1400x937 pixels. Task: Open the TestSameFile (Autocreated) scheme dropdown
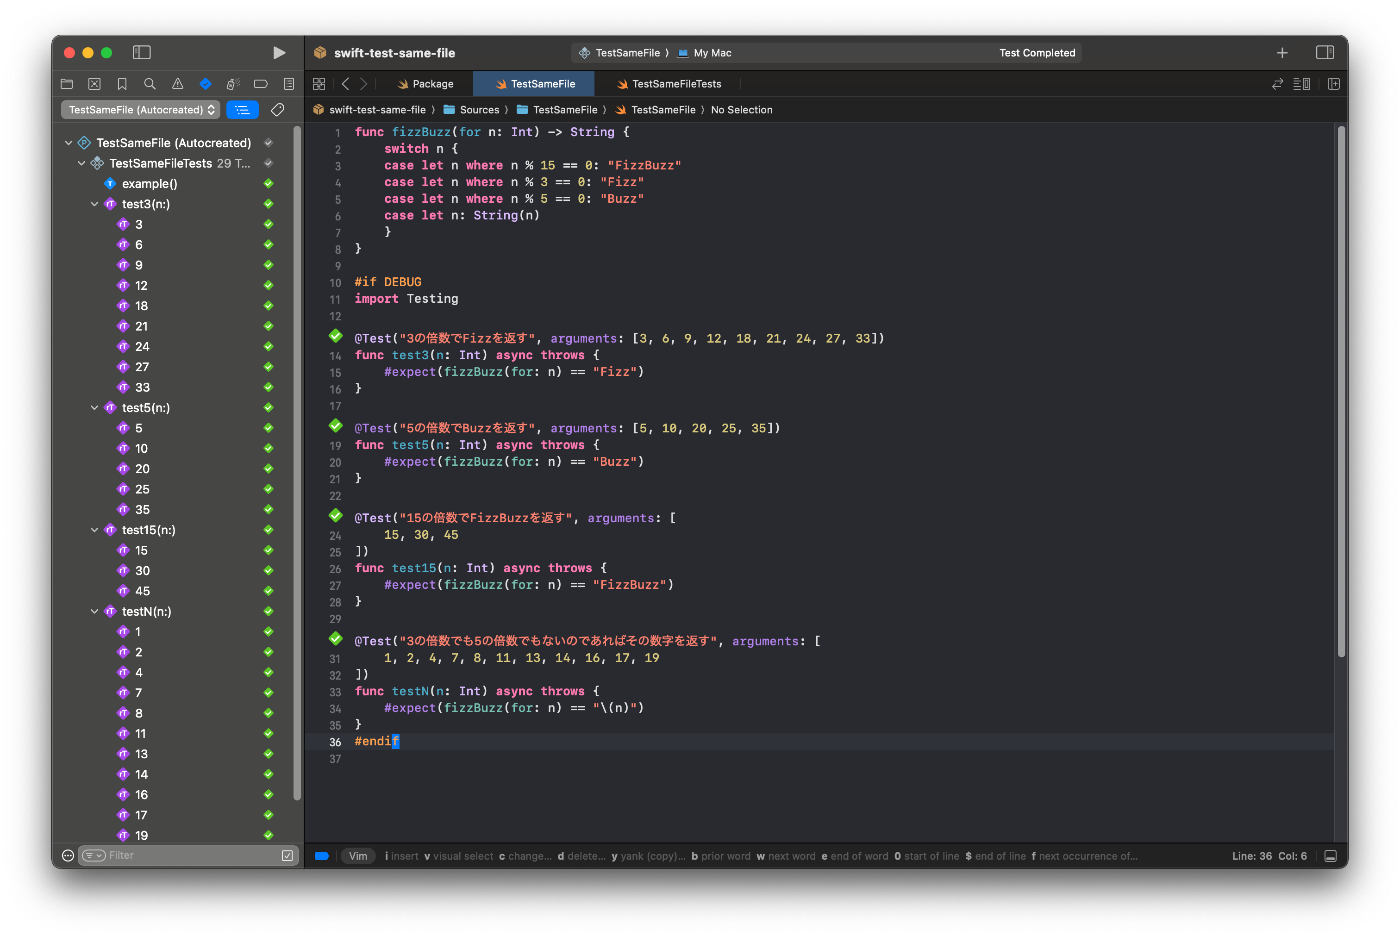click(x=139, y=109)
